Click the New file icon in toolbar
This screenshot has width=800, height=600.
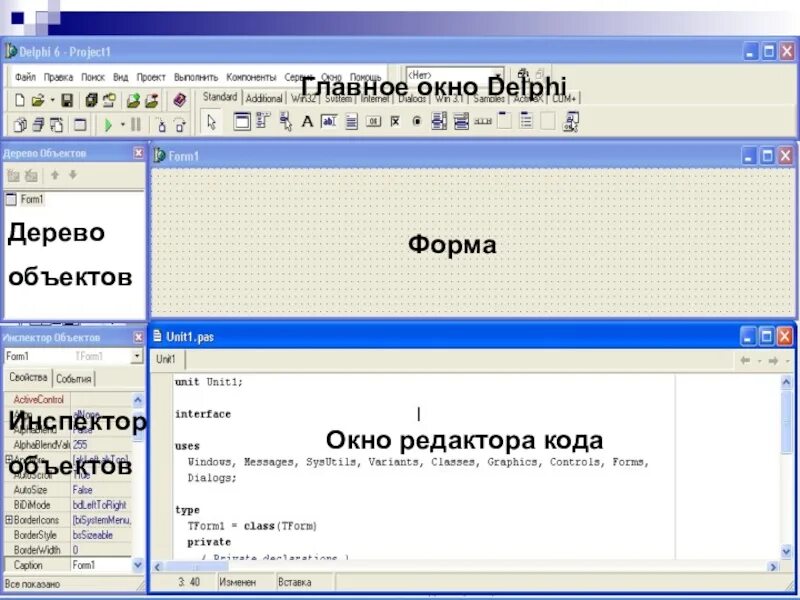pos(20,100)
